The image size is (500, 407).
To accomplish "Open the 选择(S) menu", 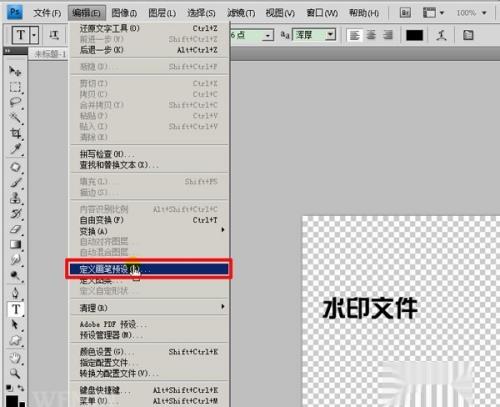I will pyautogui.click(x=201, y=13).
